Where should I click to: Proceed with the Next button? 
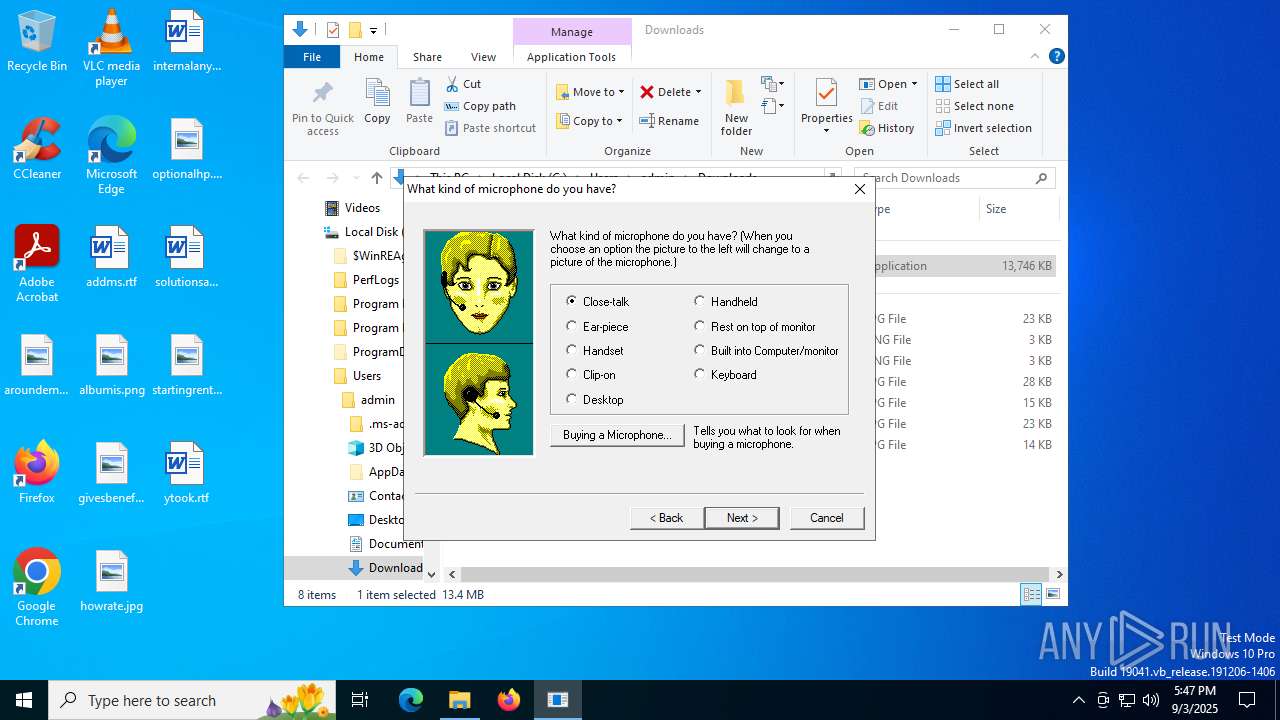pyautogui.click(x=742, y=518)
